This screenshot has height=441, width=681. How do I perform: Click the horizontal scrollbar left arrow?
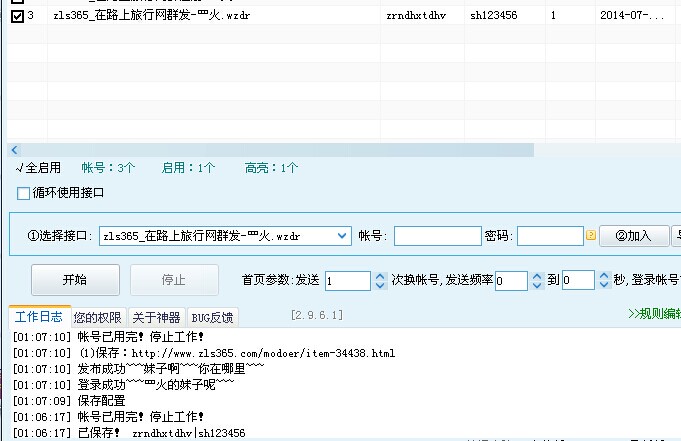pyautogui.click(x=14, y=150)
